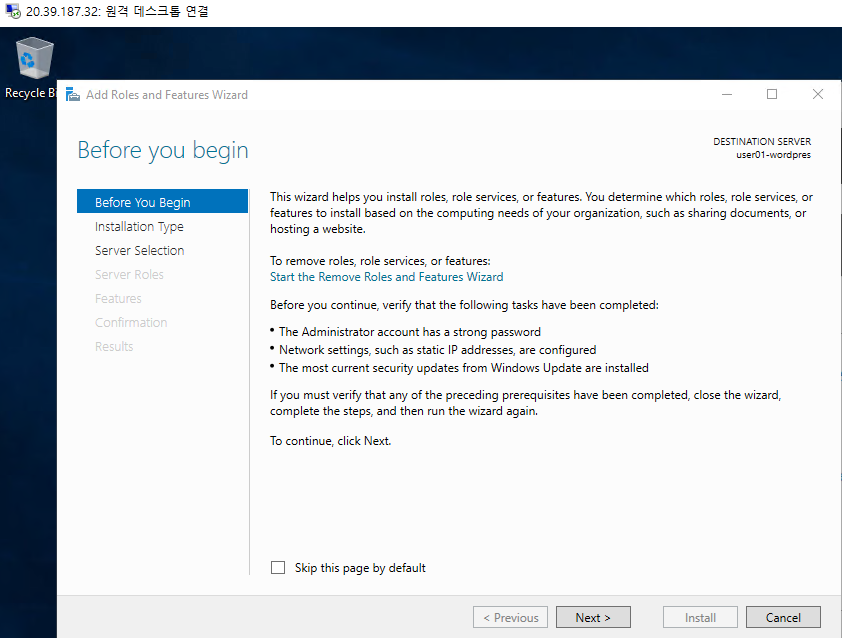Maximize the wizard window
842x638 pixels.
pyautogui.click(x=772, y=95)
